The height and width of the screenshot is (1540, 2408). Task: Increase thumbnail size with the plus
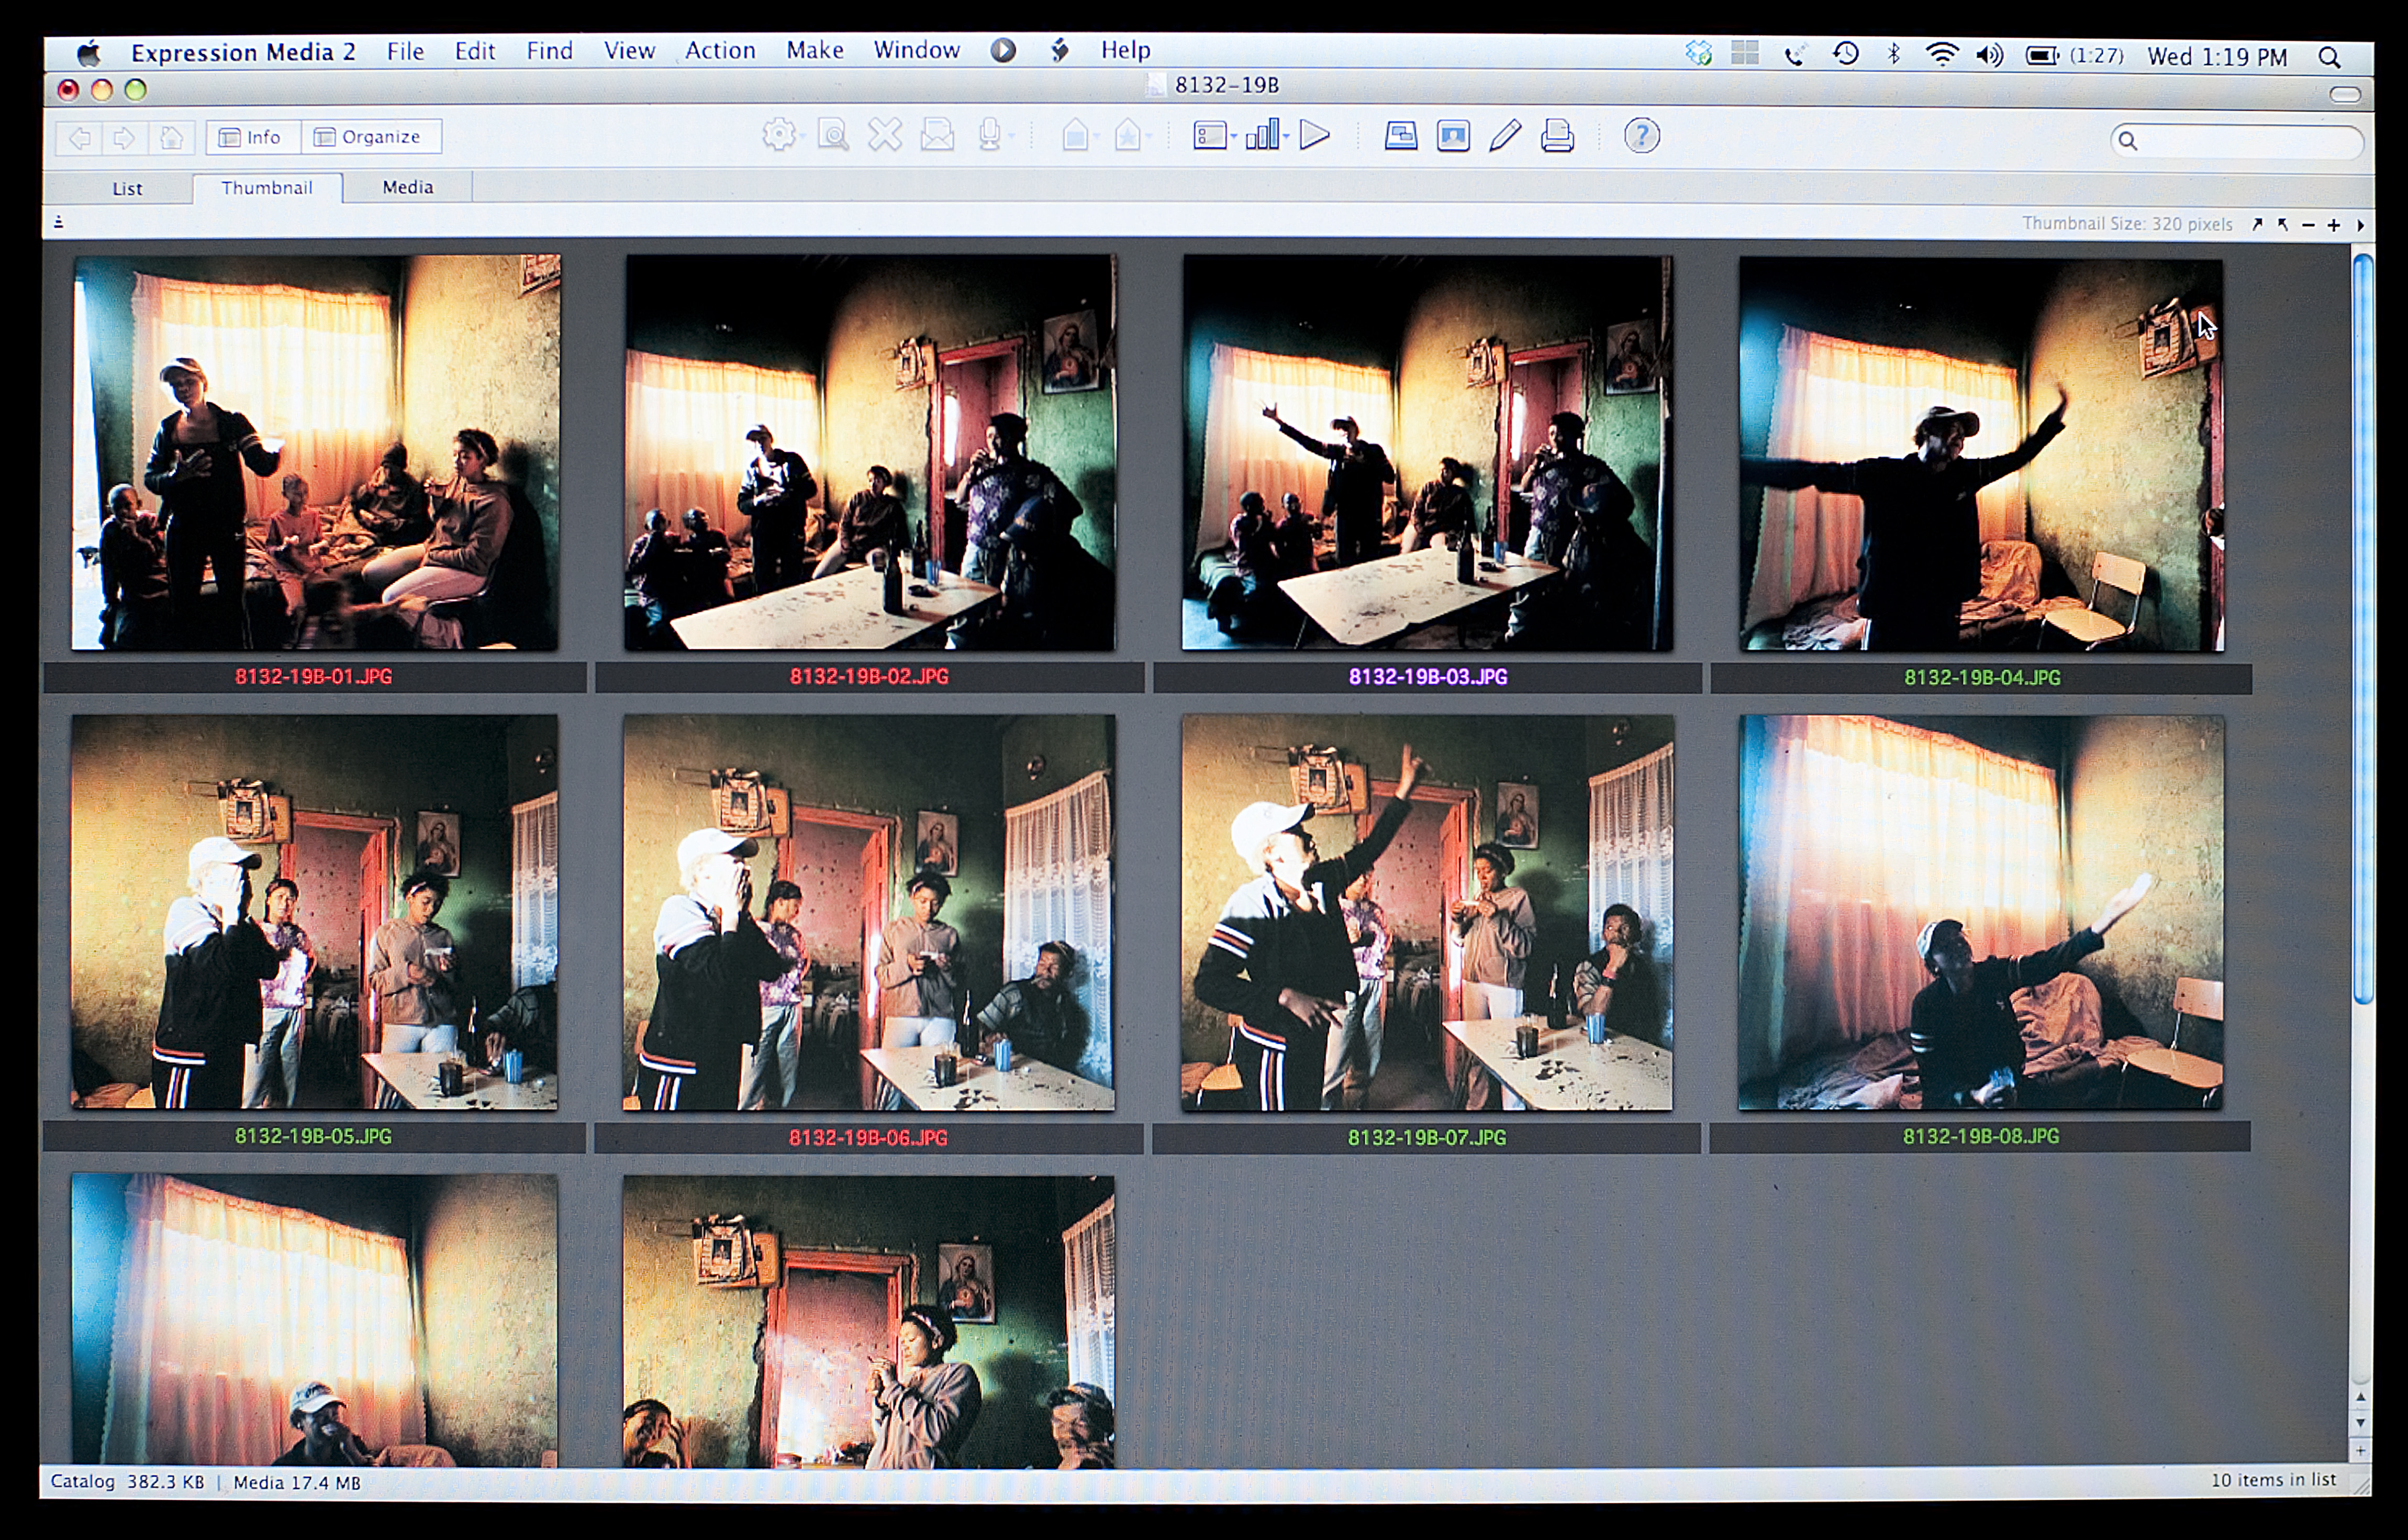[x=2334, y=226]
